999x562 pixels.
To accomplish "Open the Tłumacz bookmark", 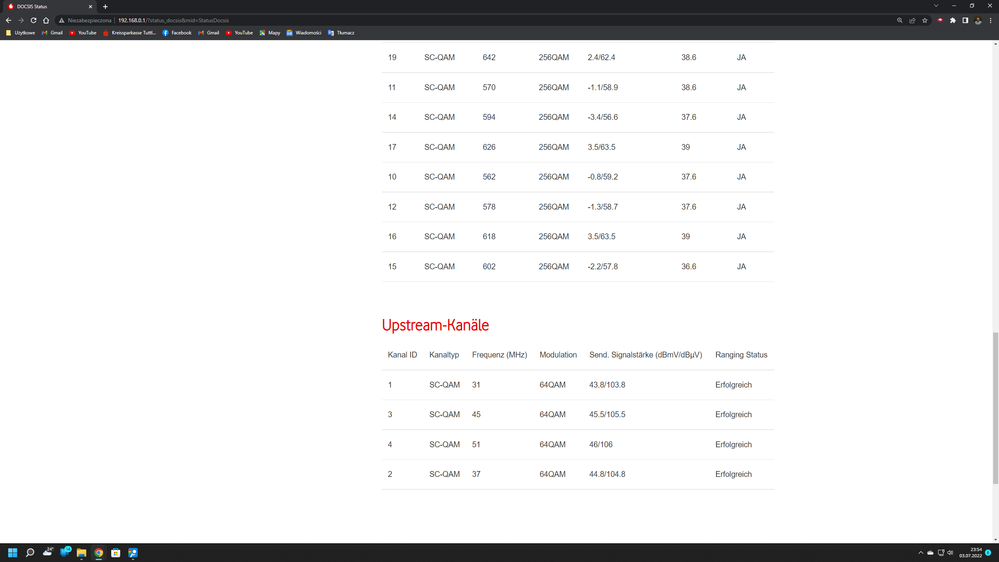I will click(341, 32).
